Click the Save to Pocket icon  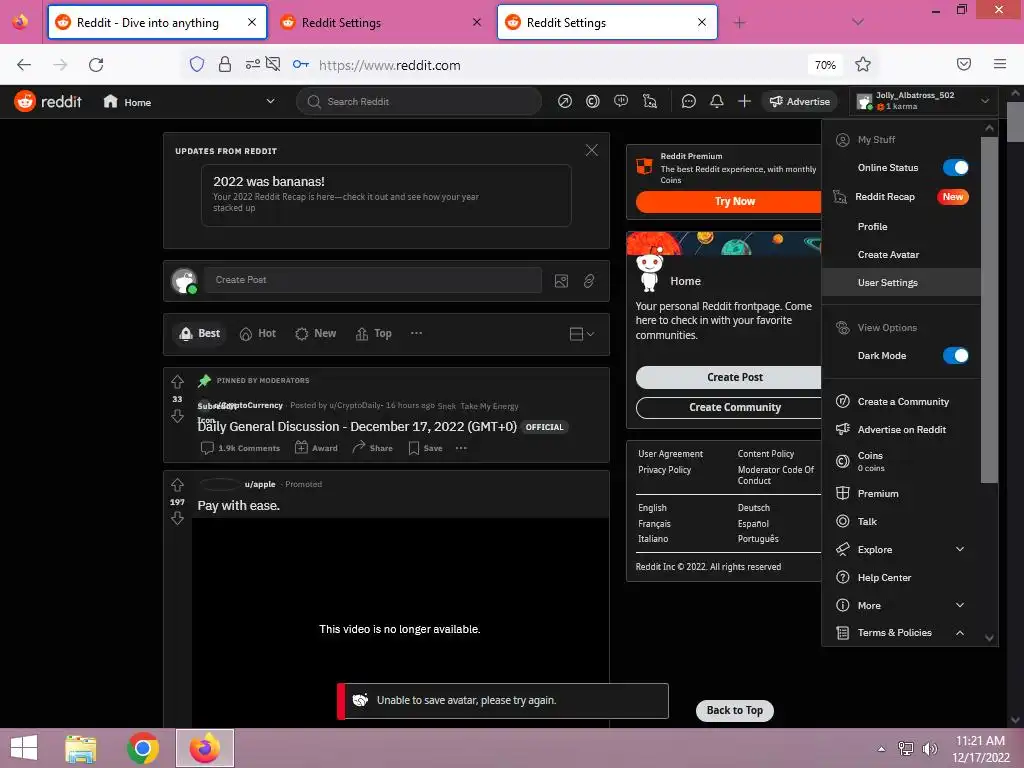[964, 64]
